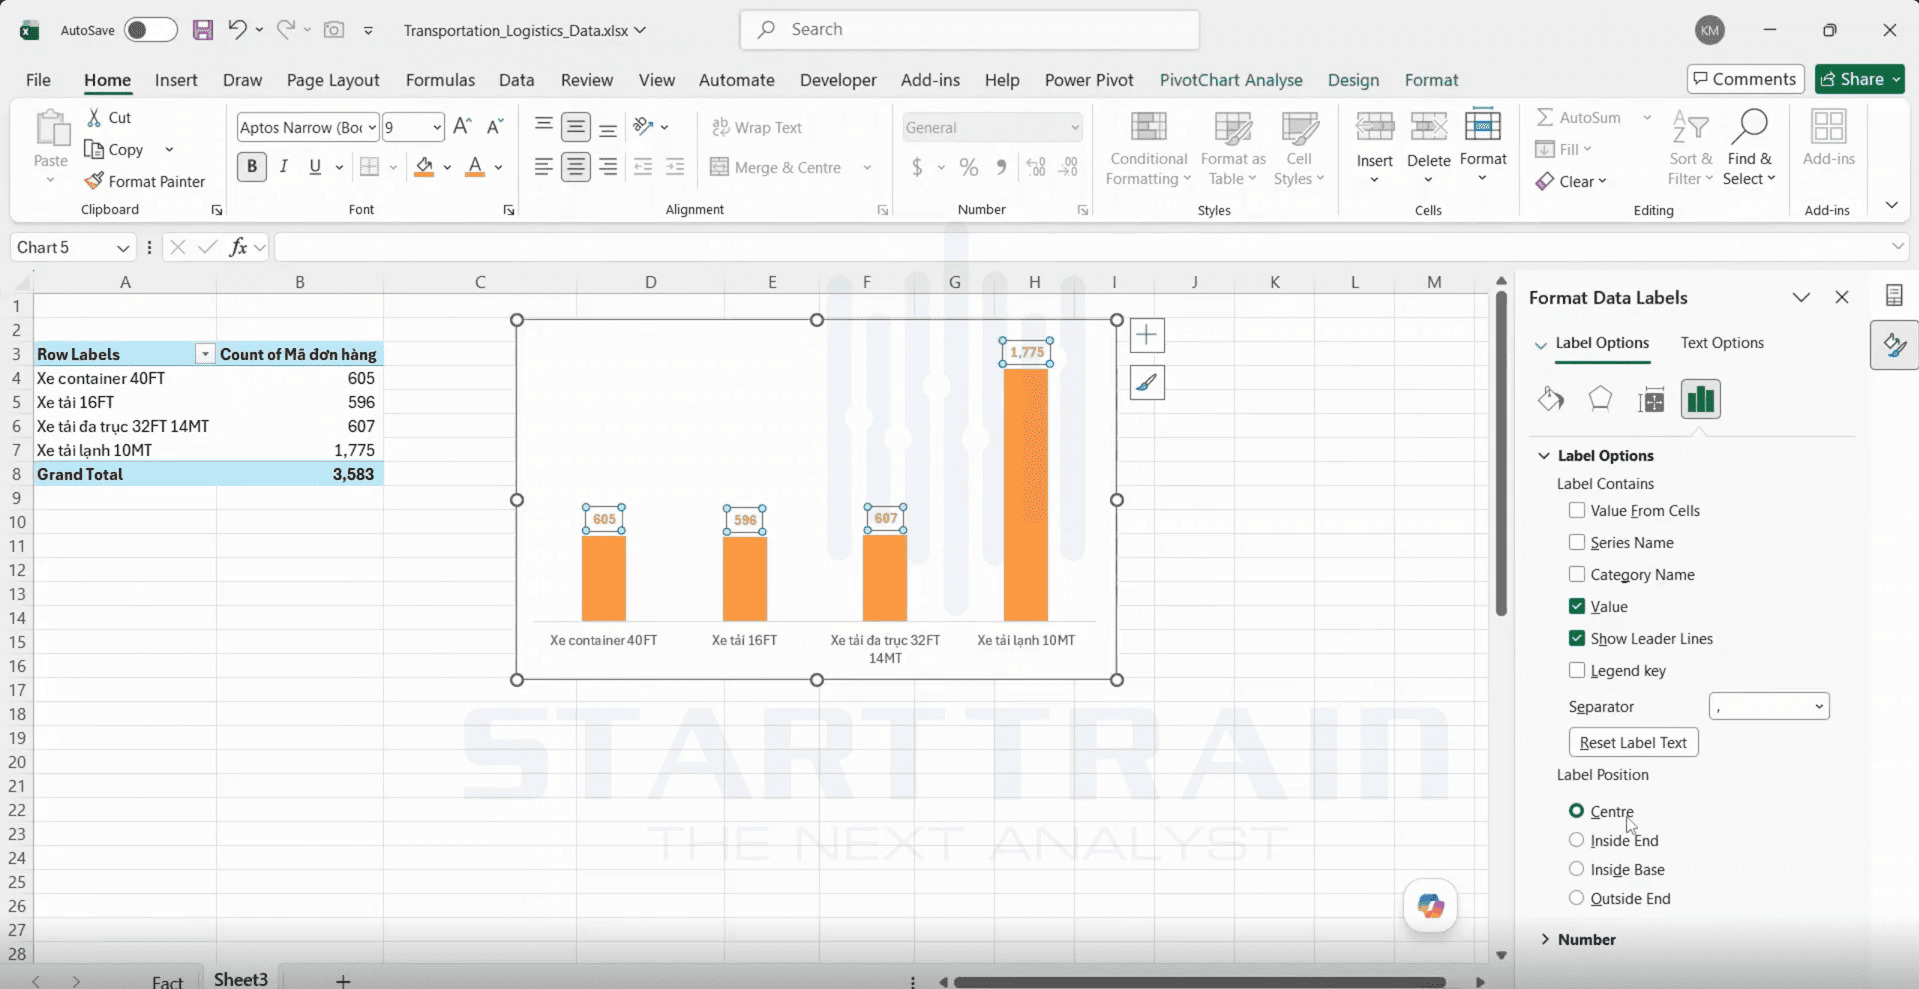The image size is (1919, 989).
Task: Select Outside End label position
Action: coord(1577,898)
